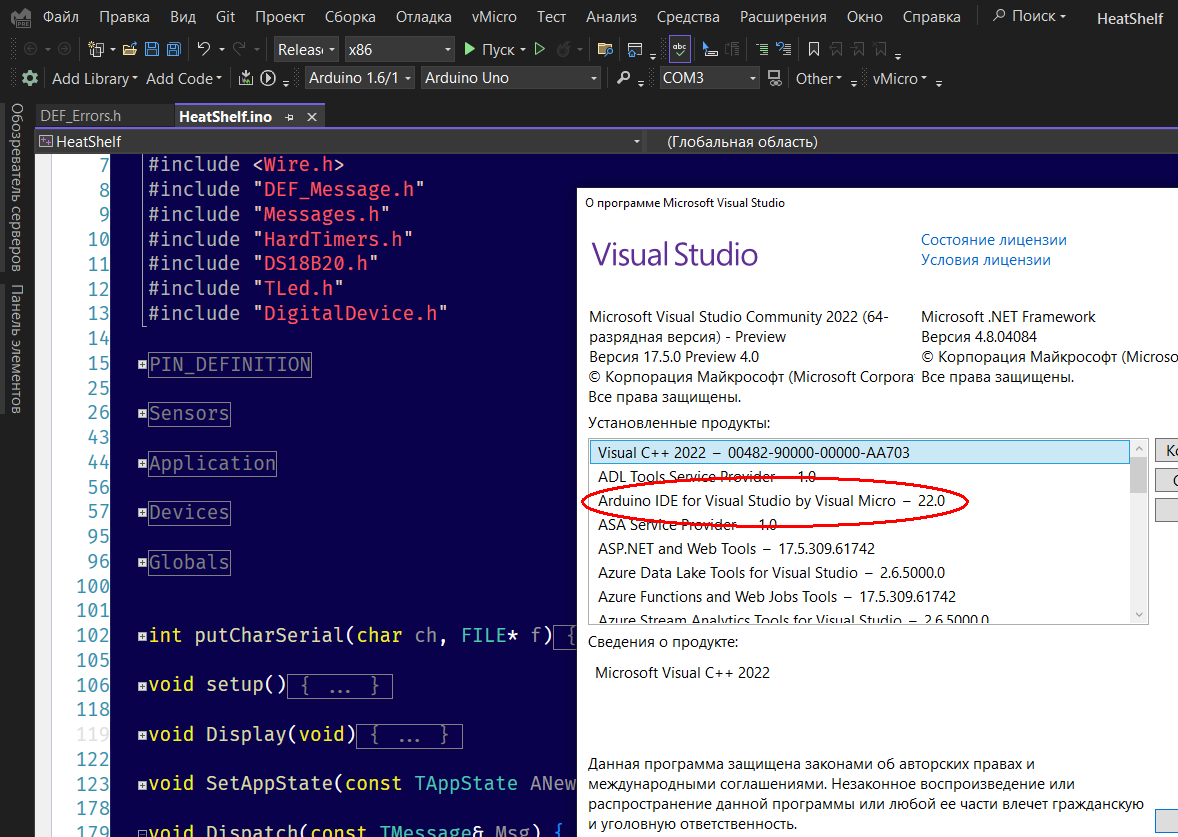
Task: Open the serial monitor icon next to COM3
Action: pyautogui.click(x=775, y=78)
